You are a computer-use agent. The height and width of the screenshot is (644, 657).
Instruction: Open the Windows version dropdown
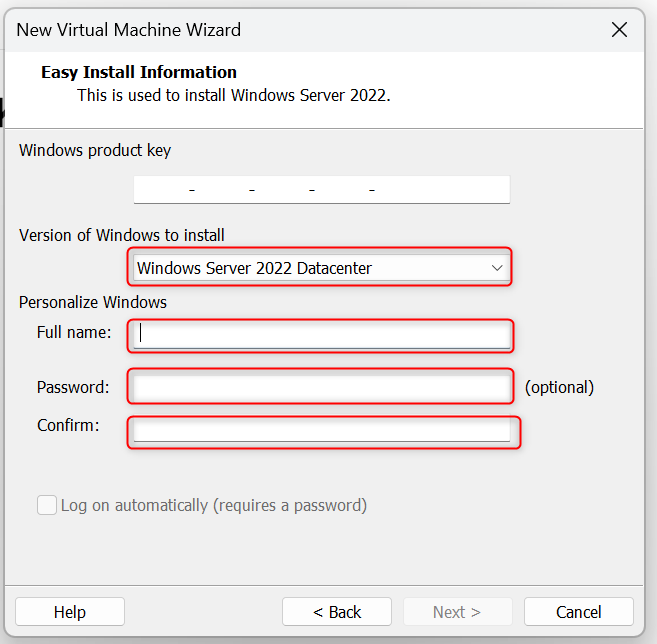click(x=322, y=268)
